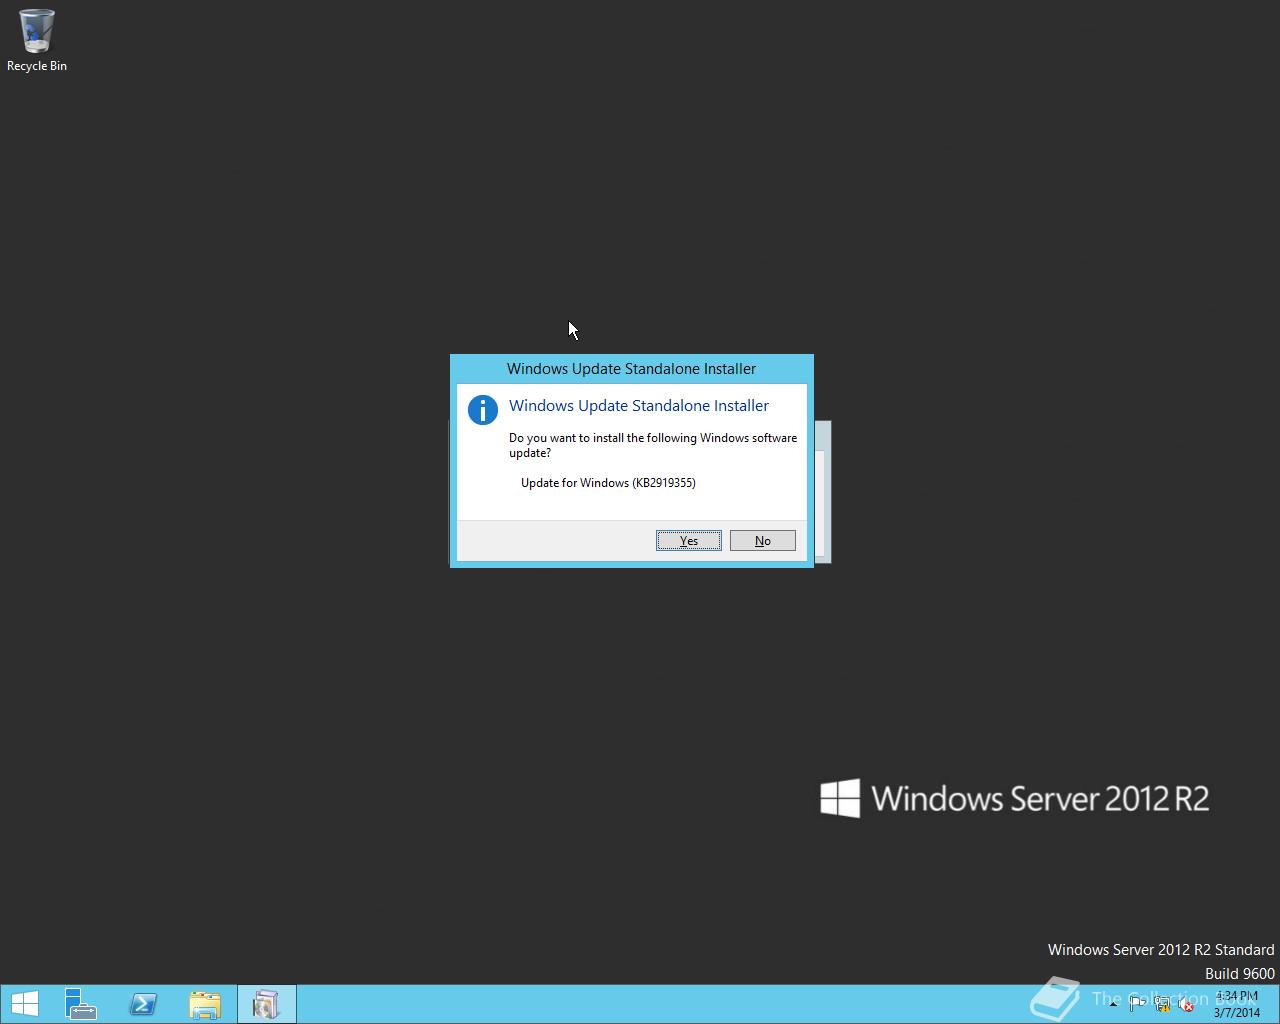Click the blue 'Windows Update Standalone Installer' heading
Screen dimensions: 1280x1024
click(x=639, y=405)
